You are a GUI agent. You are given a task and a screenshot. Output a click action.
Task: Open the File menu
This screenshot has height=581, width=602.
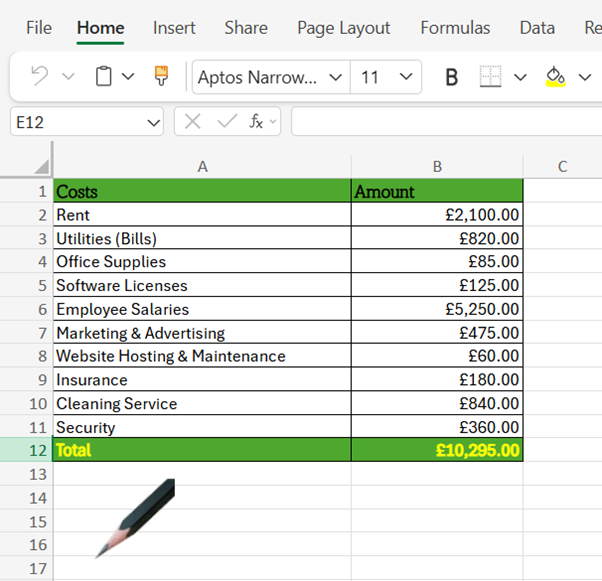click(x=39, y=28)
